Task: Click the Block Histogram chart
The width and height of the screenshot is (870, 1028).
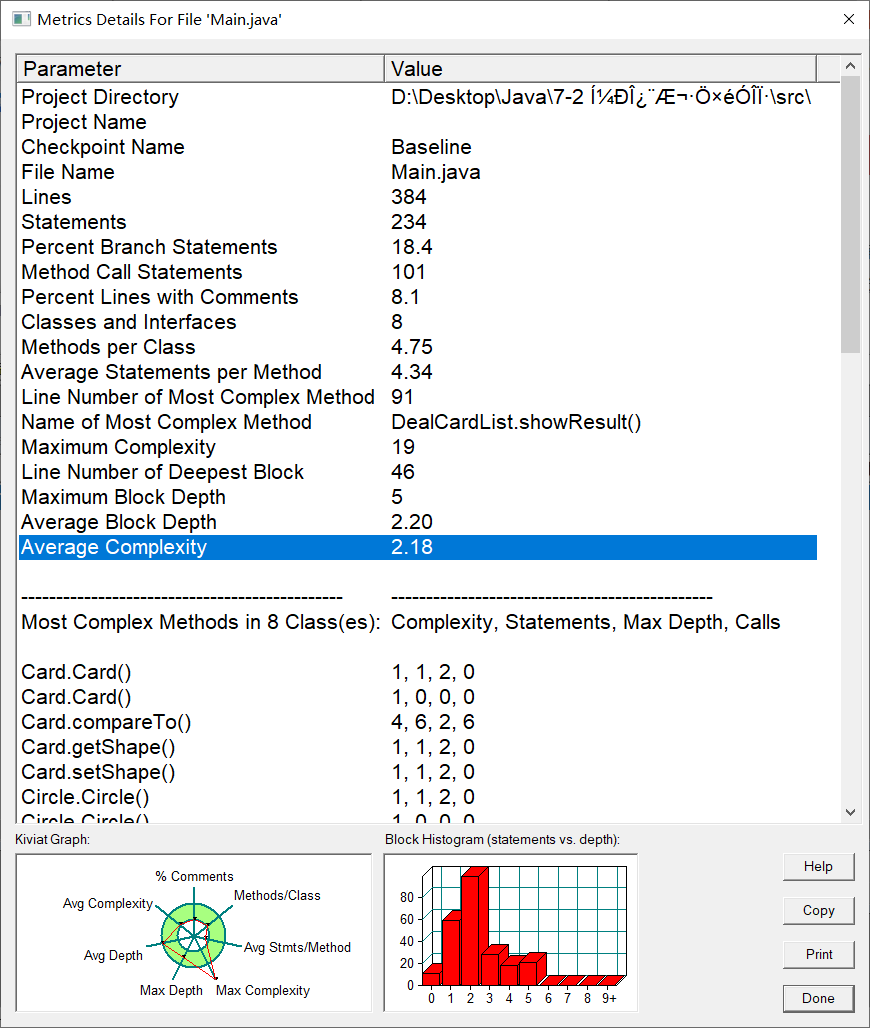Action: (x=511, y=933)
